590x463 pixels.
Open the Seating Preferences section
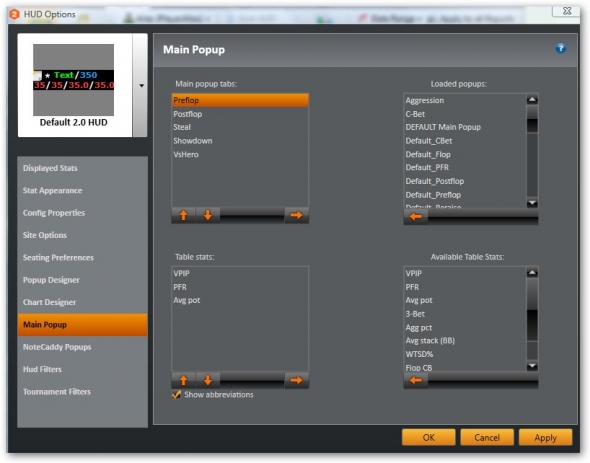tap(82, 257)
